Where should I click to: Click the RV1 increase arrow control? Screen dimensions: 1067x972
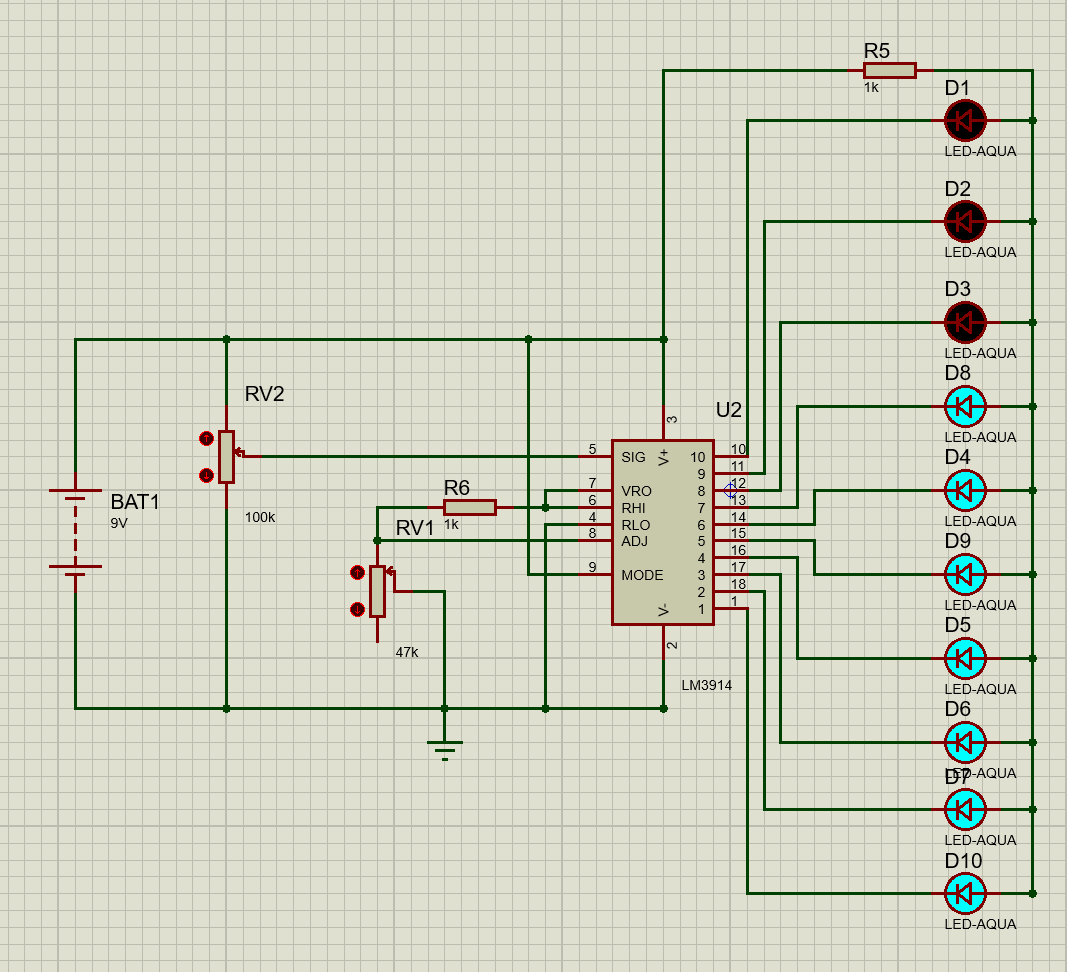pos(358,571)
